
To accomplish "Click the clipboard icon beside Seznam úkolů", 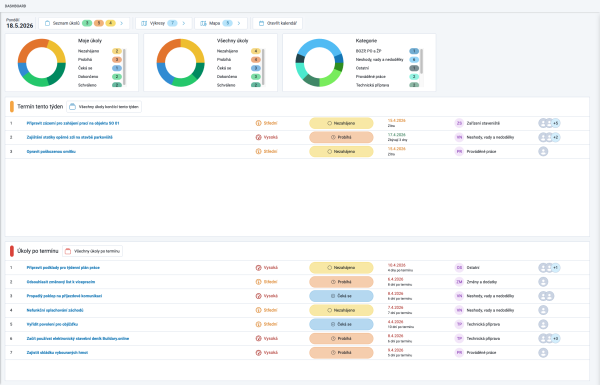I will [x=47, y=23].
